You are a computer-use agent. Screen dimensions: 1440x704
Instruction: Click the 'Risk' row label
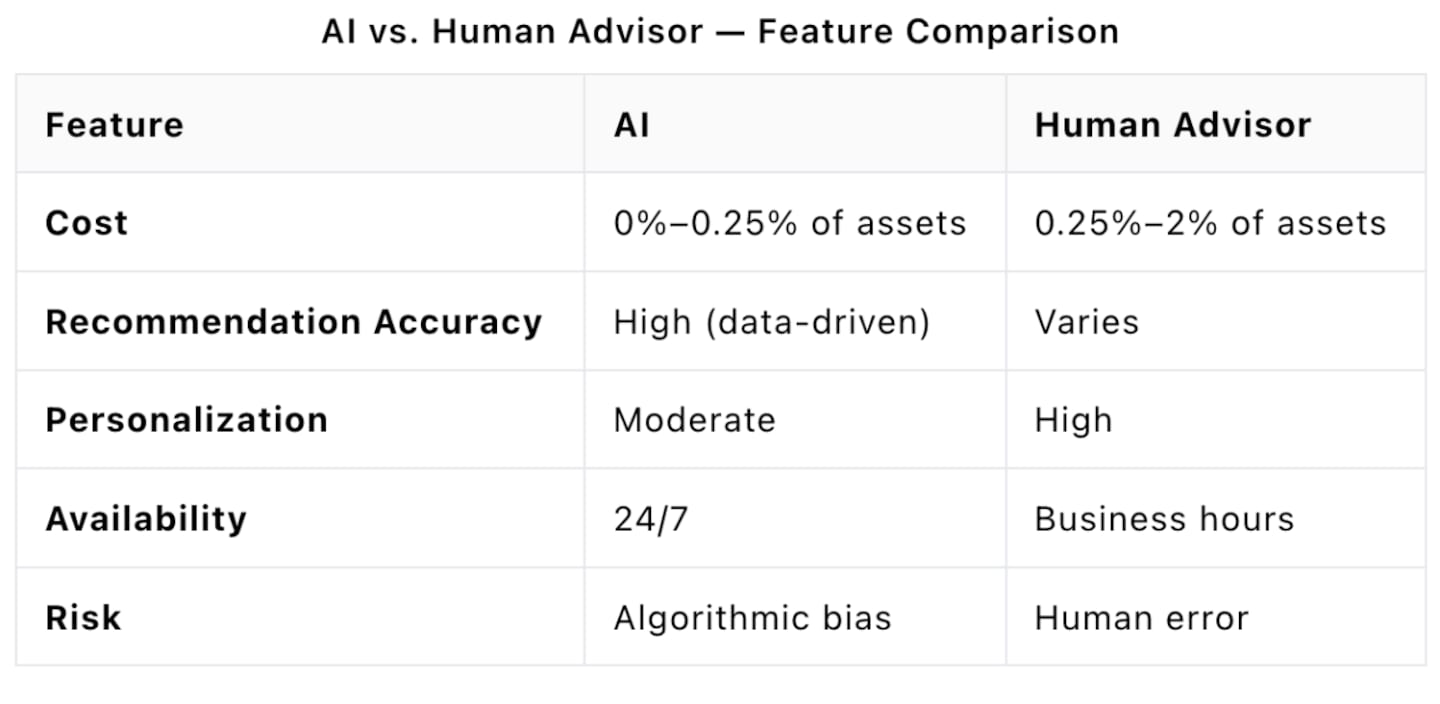pyautogui.click(x=83, y=617)
